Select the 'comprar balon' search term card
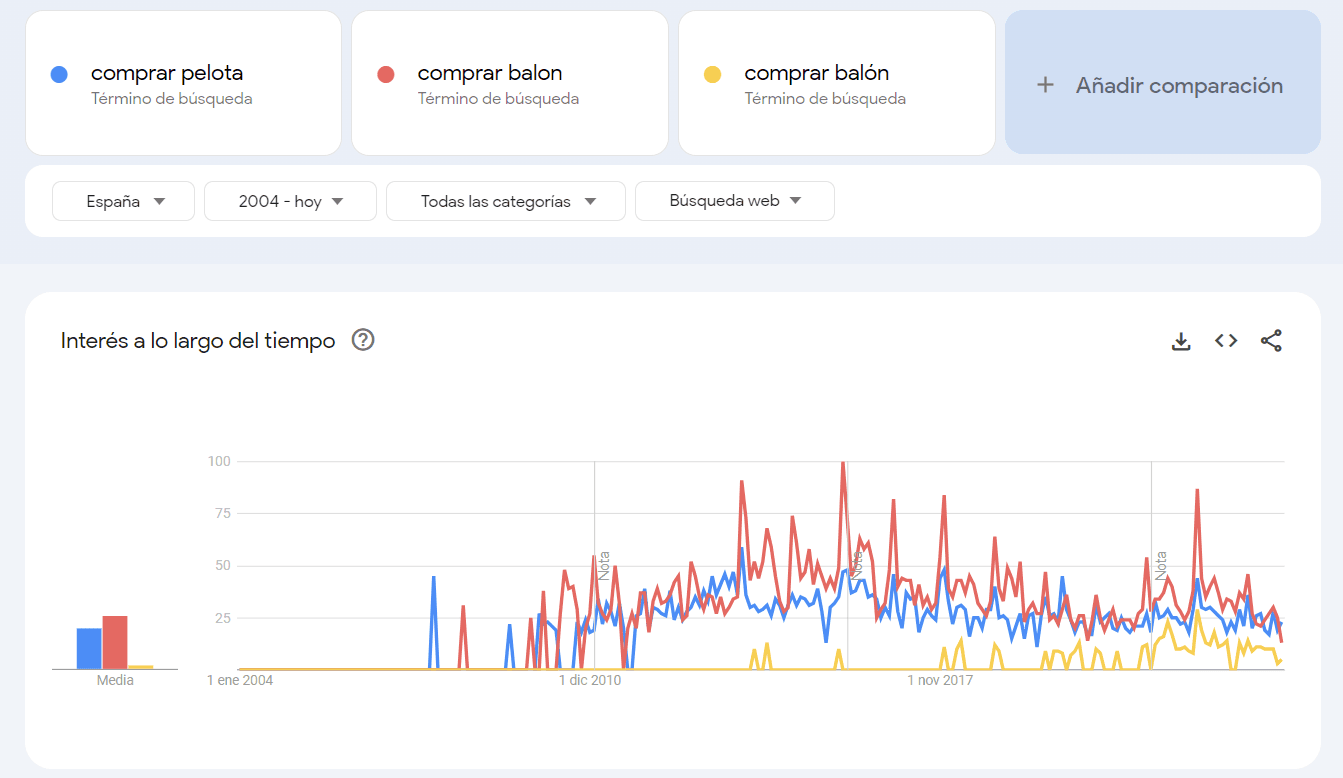 point(509,83)
